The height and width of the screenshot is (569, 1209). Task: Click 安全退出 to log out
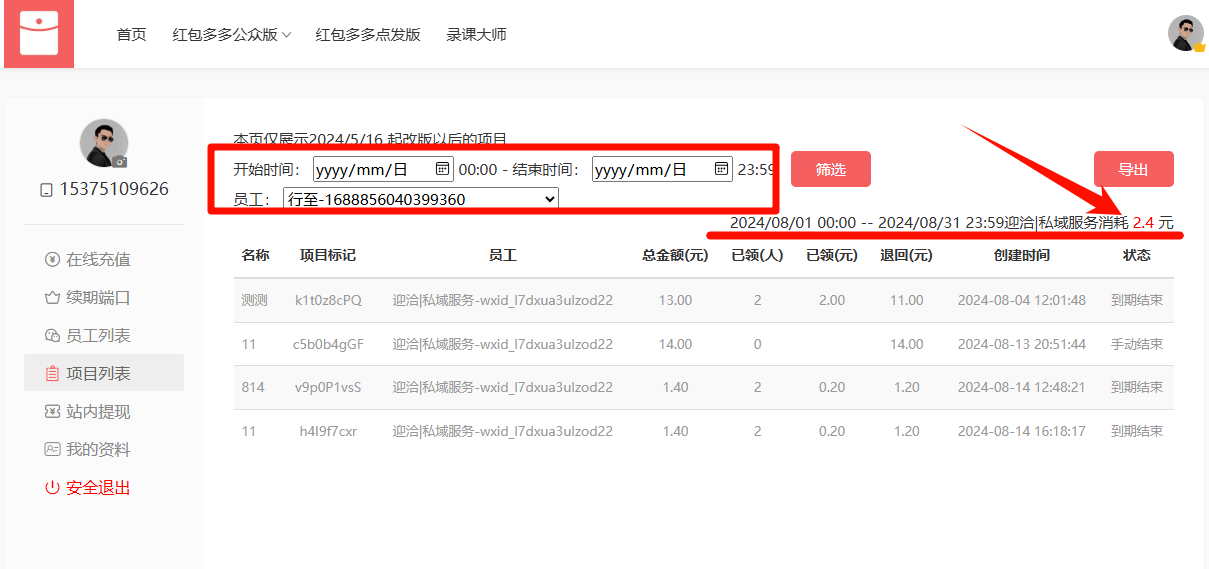(x=98, y=488)
